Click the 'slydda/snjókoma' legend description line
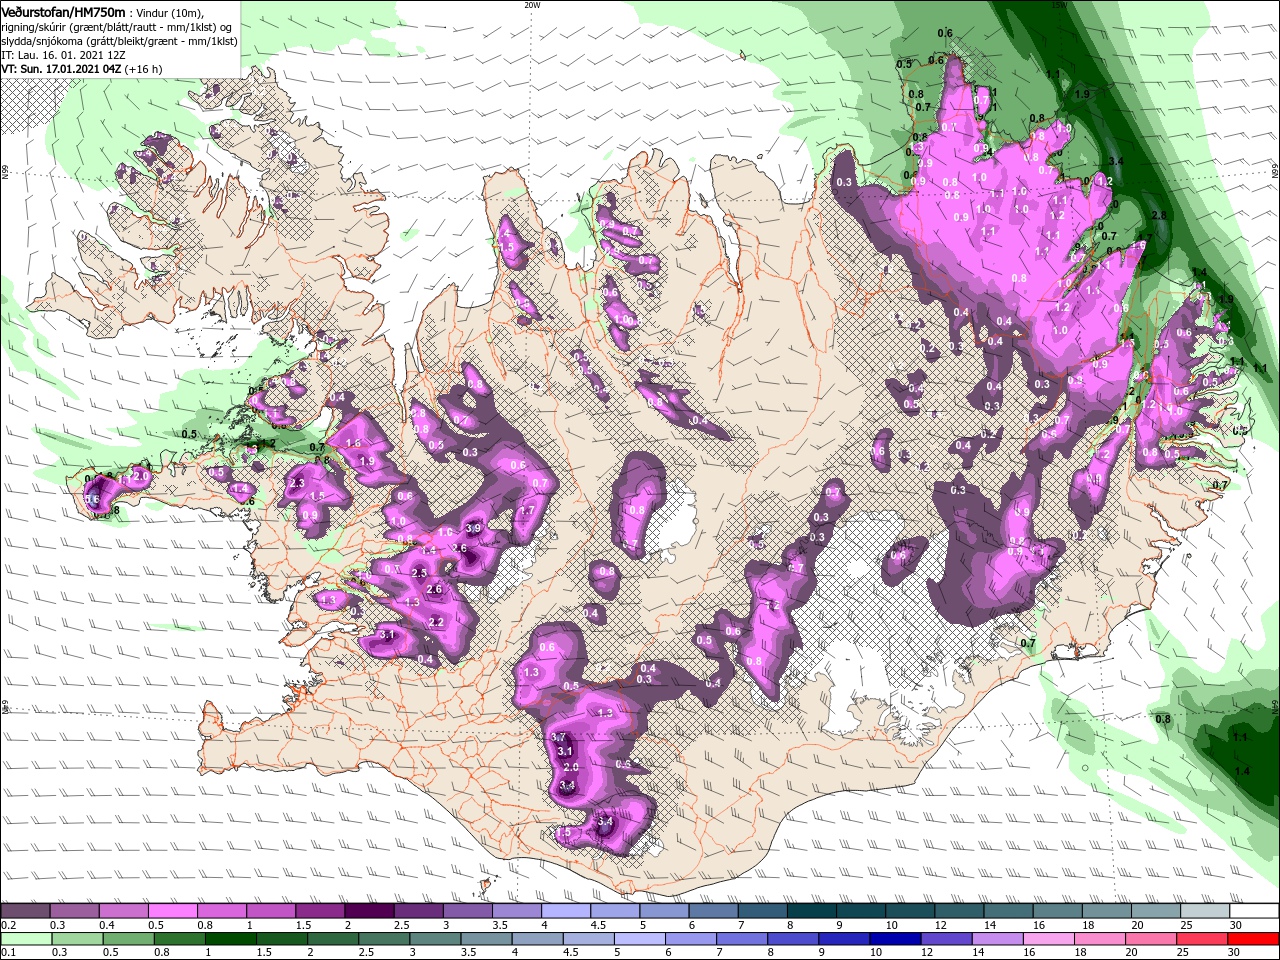The width and height of the screenshot is (1280, 960). [119, 40]
